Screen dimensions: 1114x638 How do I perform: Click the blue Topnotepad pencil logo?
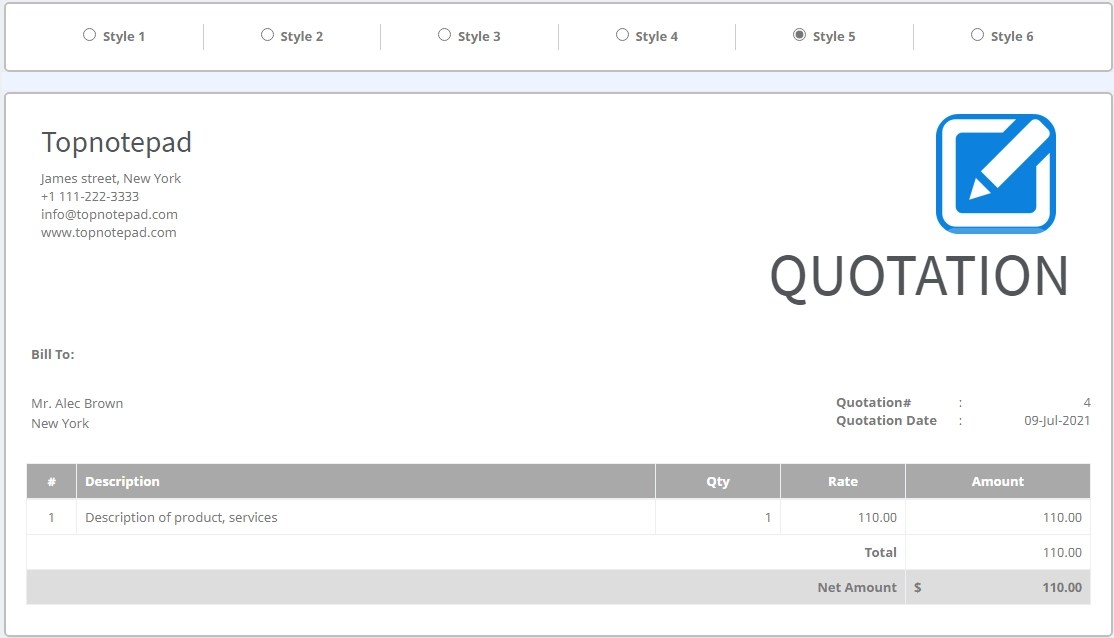pos(995,174)
